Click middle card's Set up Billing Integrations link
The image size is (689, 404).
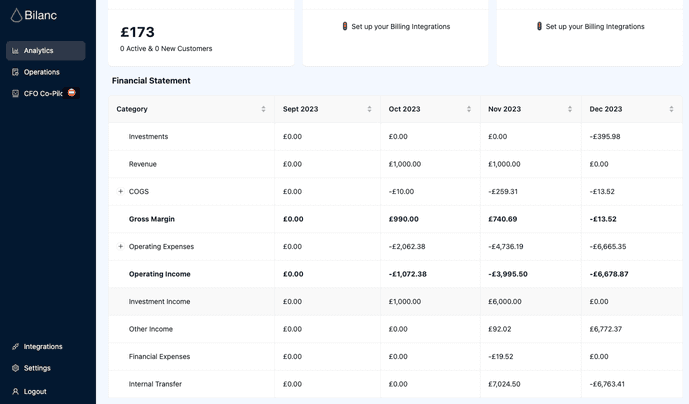tap(400, 26)
